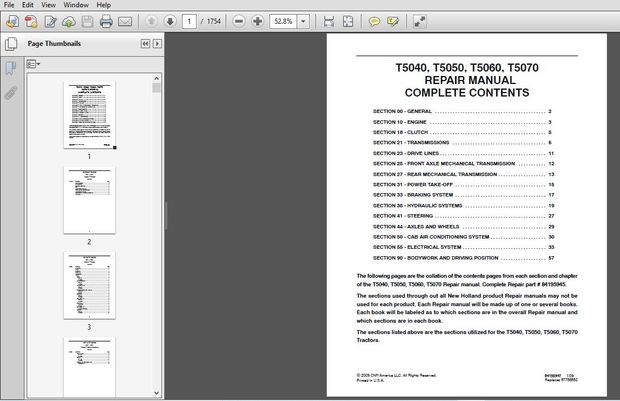Click 'SECTION 44 - AXLES AND WHEELS' line
The width and height of the screenshot is (620, 401).
tap(463, 227)
